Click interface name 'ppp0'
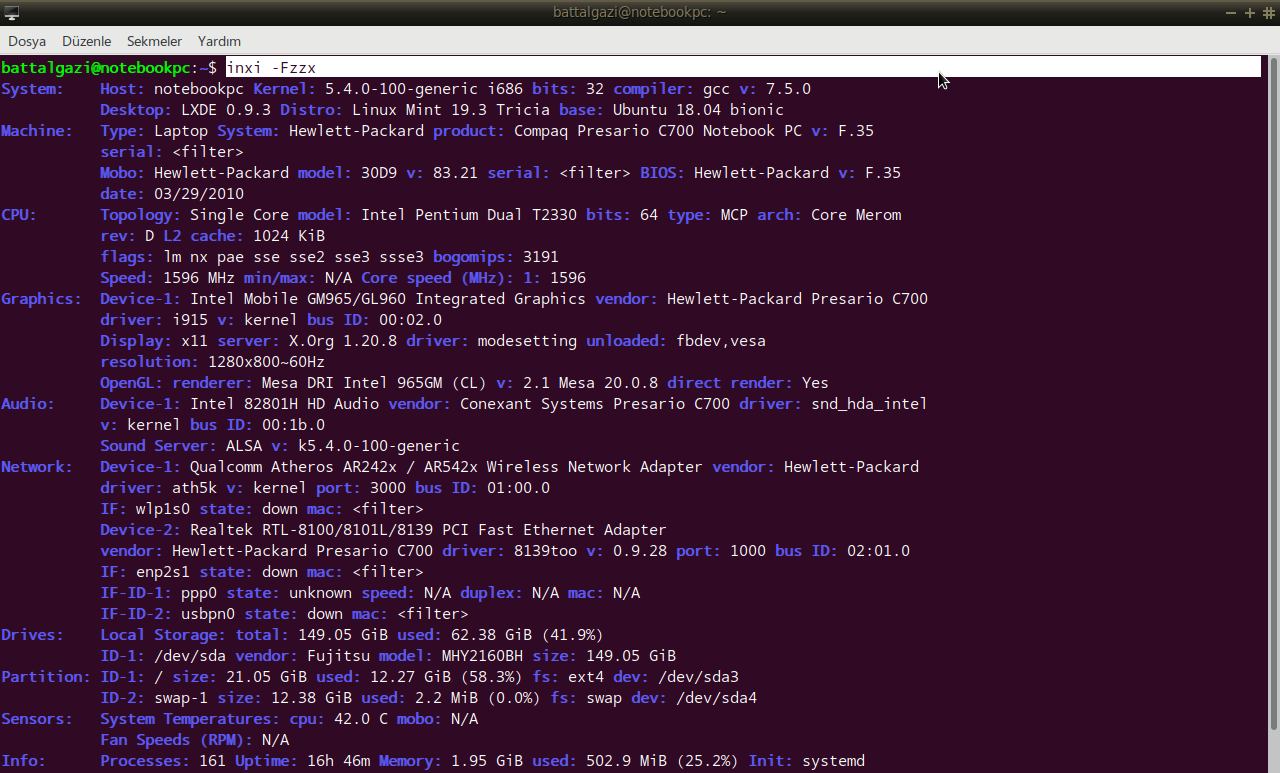 pos(199,593)
